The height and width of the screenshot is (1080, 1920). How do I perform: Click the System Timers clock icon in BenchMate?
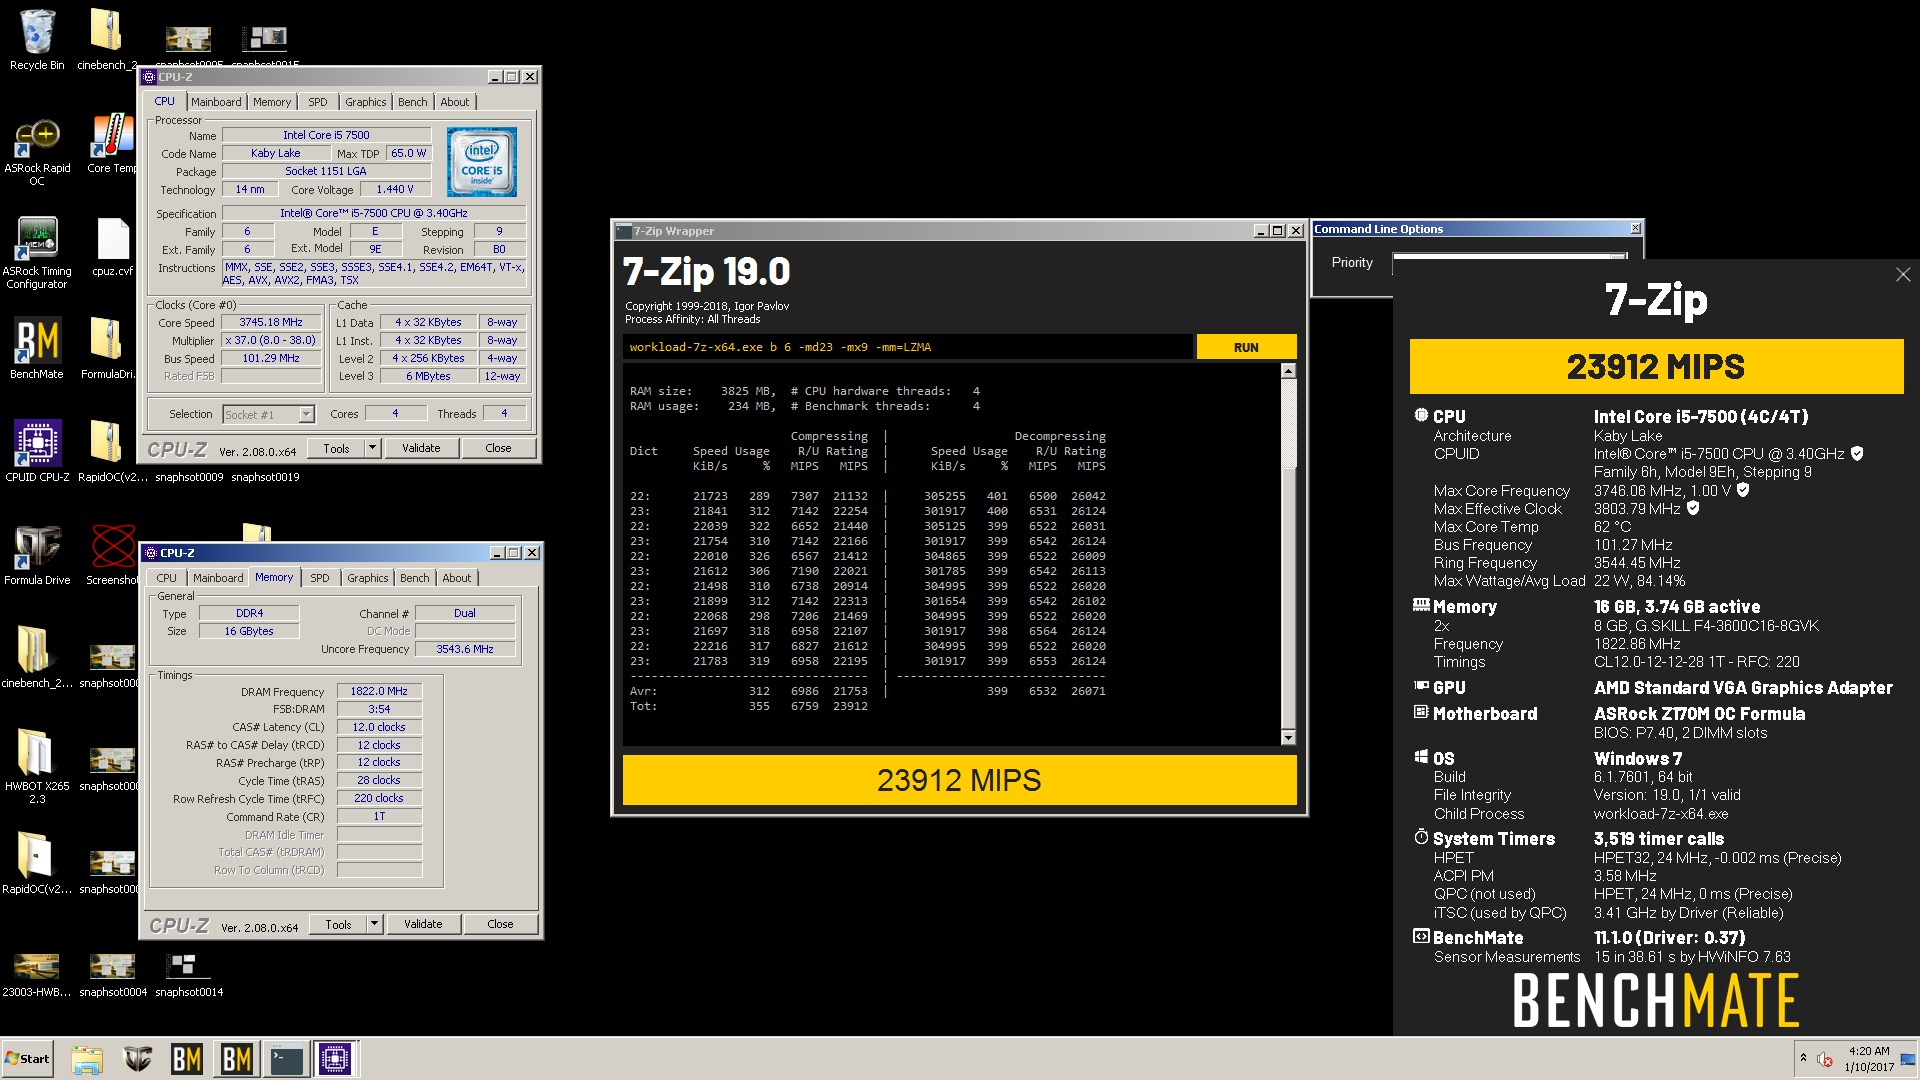[x=1421, y=837]
